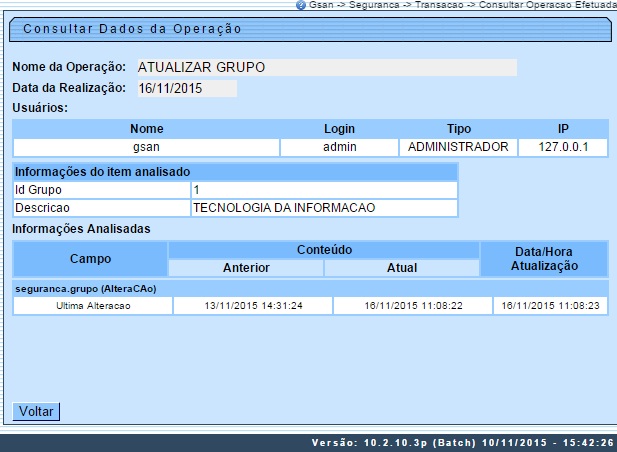Select the current value 16/11/2015 11:08:22

tap(412, 306)
